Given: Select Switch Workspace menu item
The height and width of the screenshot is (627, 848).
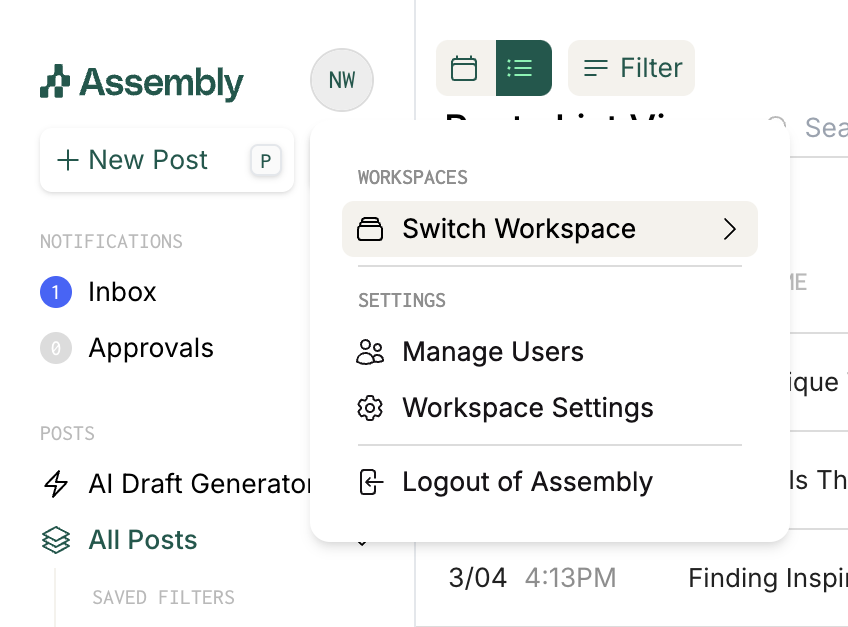Looking at the screenshot, I should 518,229.
